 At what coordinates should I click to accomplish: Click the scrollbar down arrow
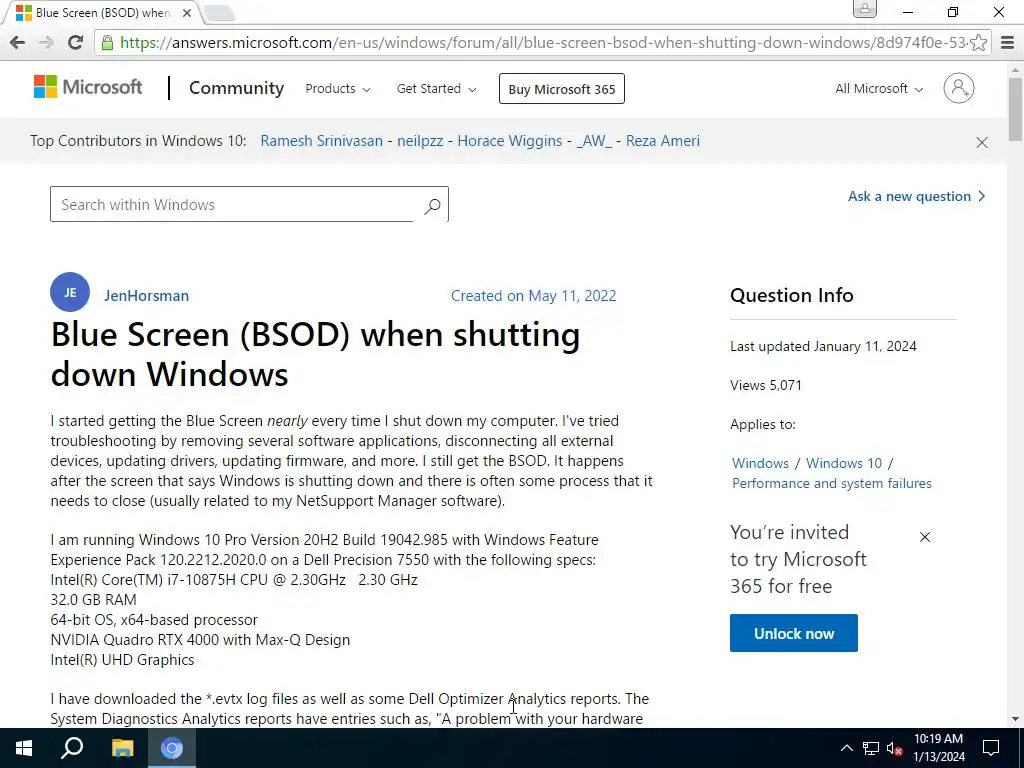point(1015,719)
